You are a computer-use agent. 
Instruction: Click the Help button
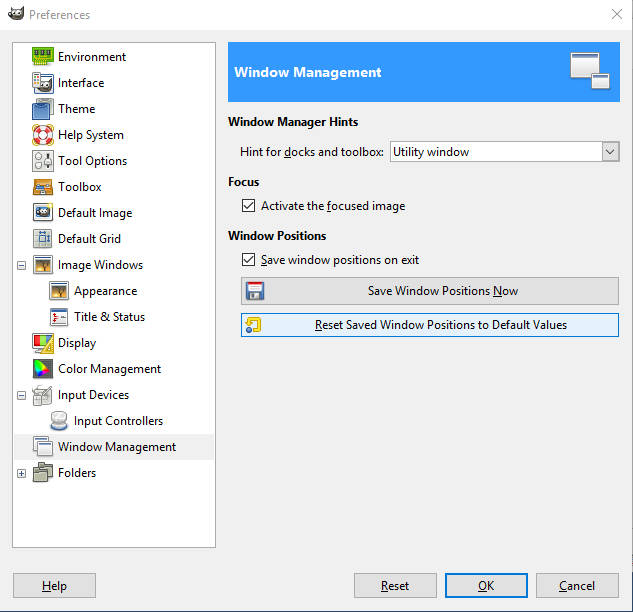pyautogui.click(x=54, y=585)
